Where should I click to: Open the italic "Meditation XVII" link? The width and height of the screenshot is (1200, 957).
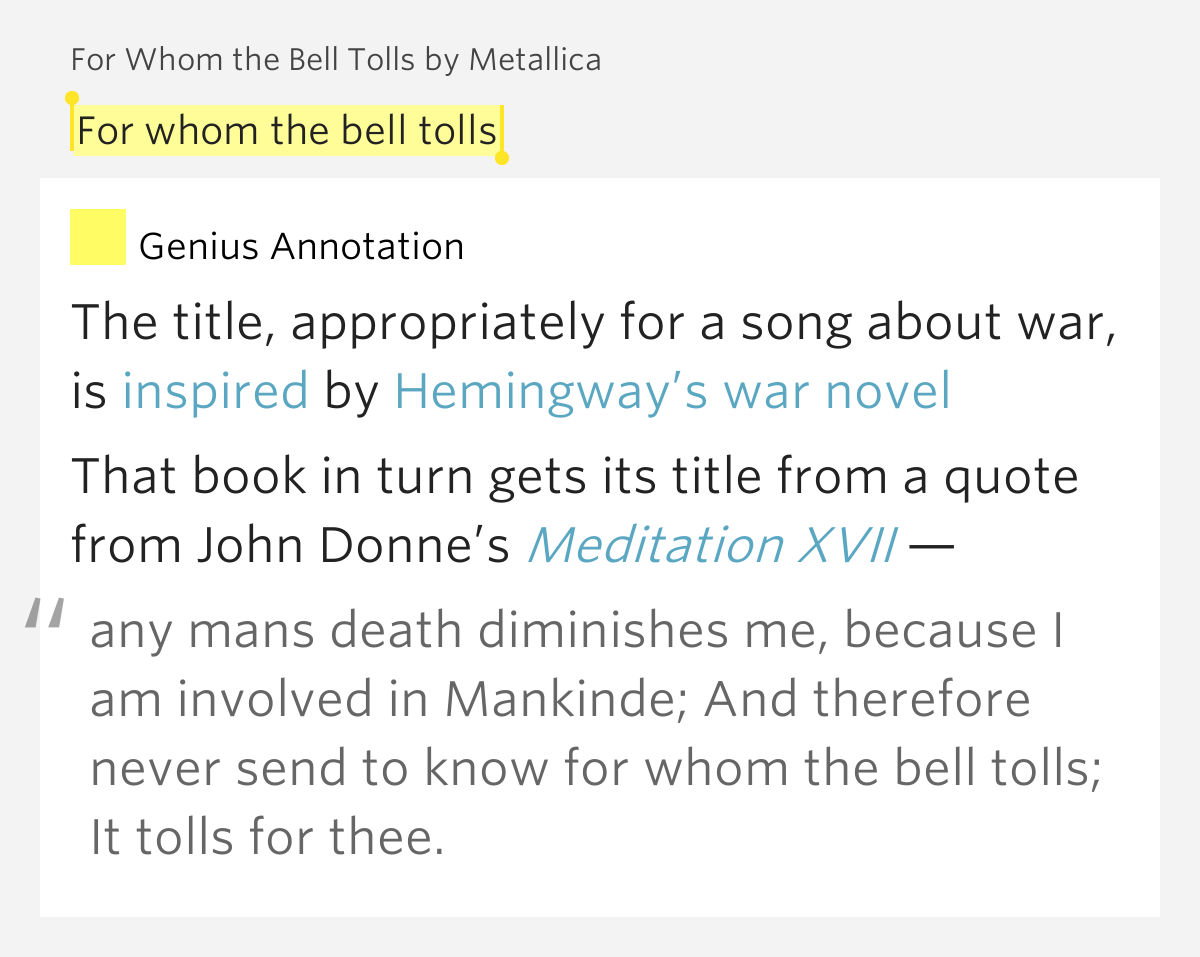[x=711, y=545]
